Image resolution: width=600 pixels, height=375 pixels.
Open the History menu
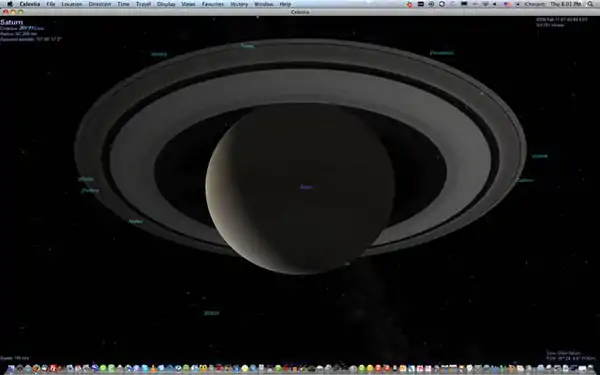click(239, 4)
